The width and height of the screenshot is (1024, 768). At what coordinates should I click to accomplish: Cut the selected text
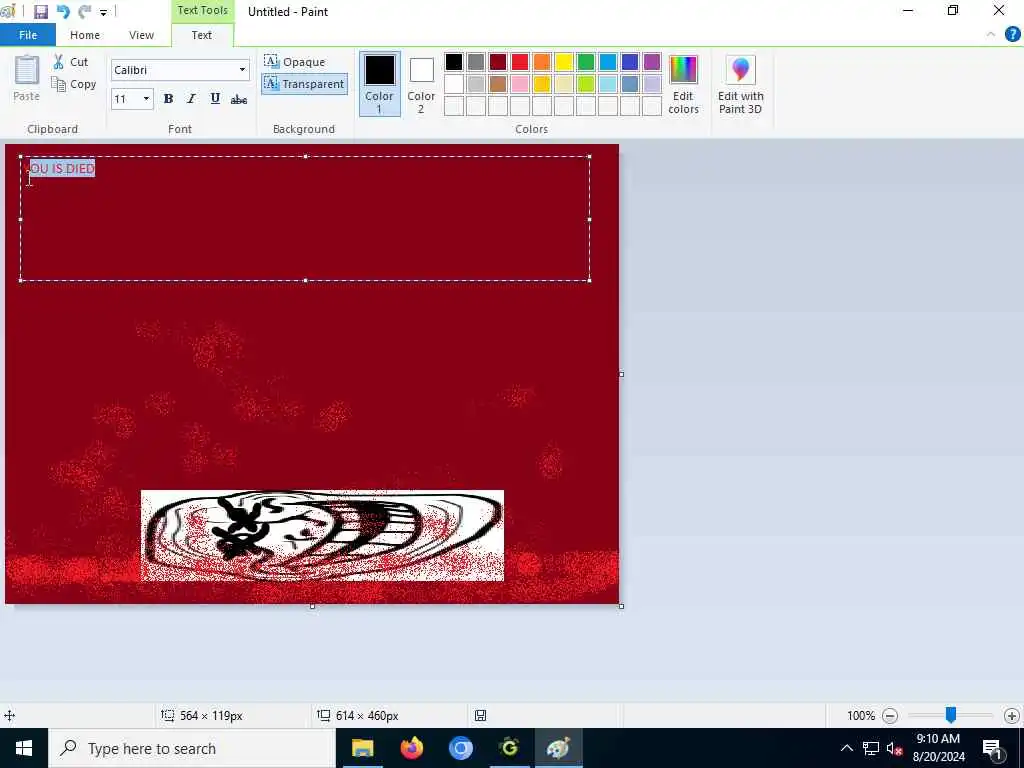pos(71,62)
